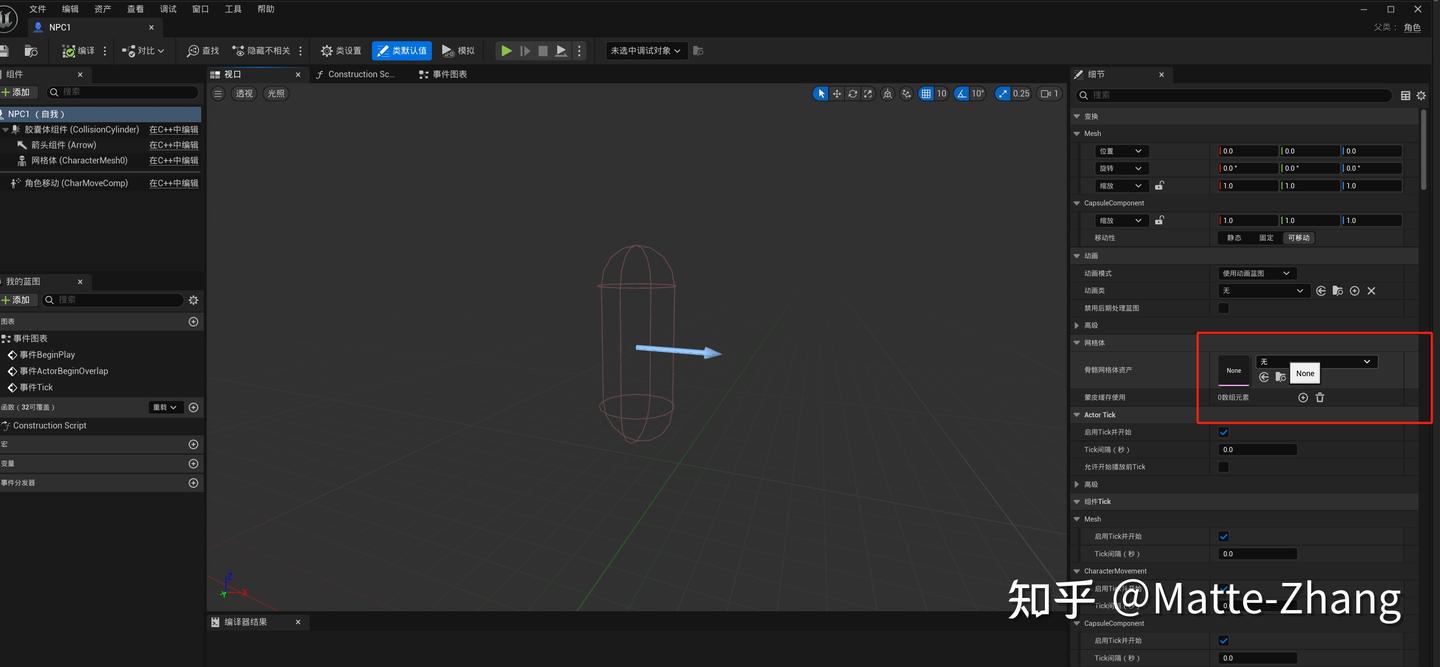1440x667 pixels.
Task: Adjust the Tick间隔（秒） value slider
Action: tap(1257, 449)
